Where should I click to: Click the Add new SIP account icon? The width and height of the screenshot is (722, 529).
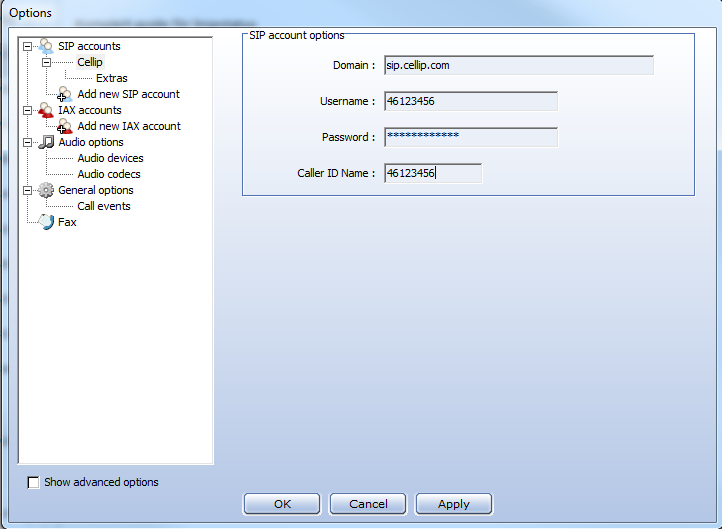[x=64, y=94]
